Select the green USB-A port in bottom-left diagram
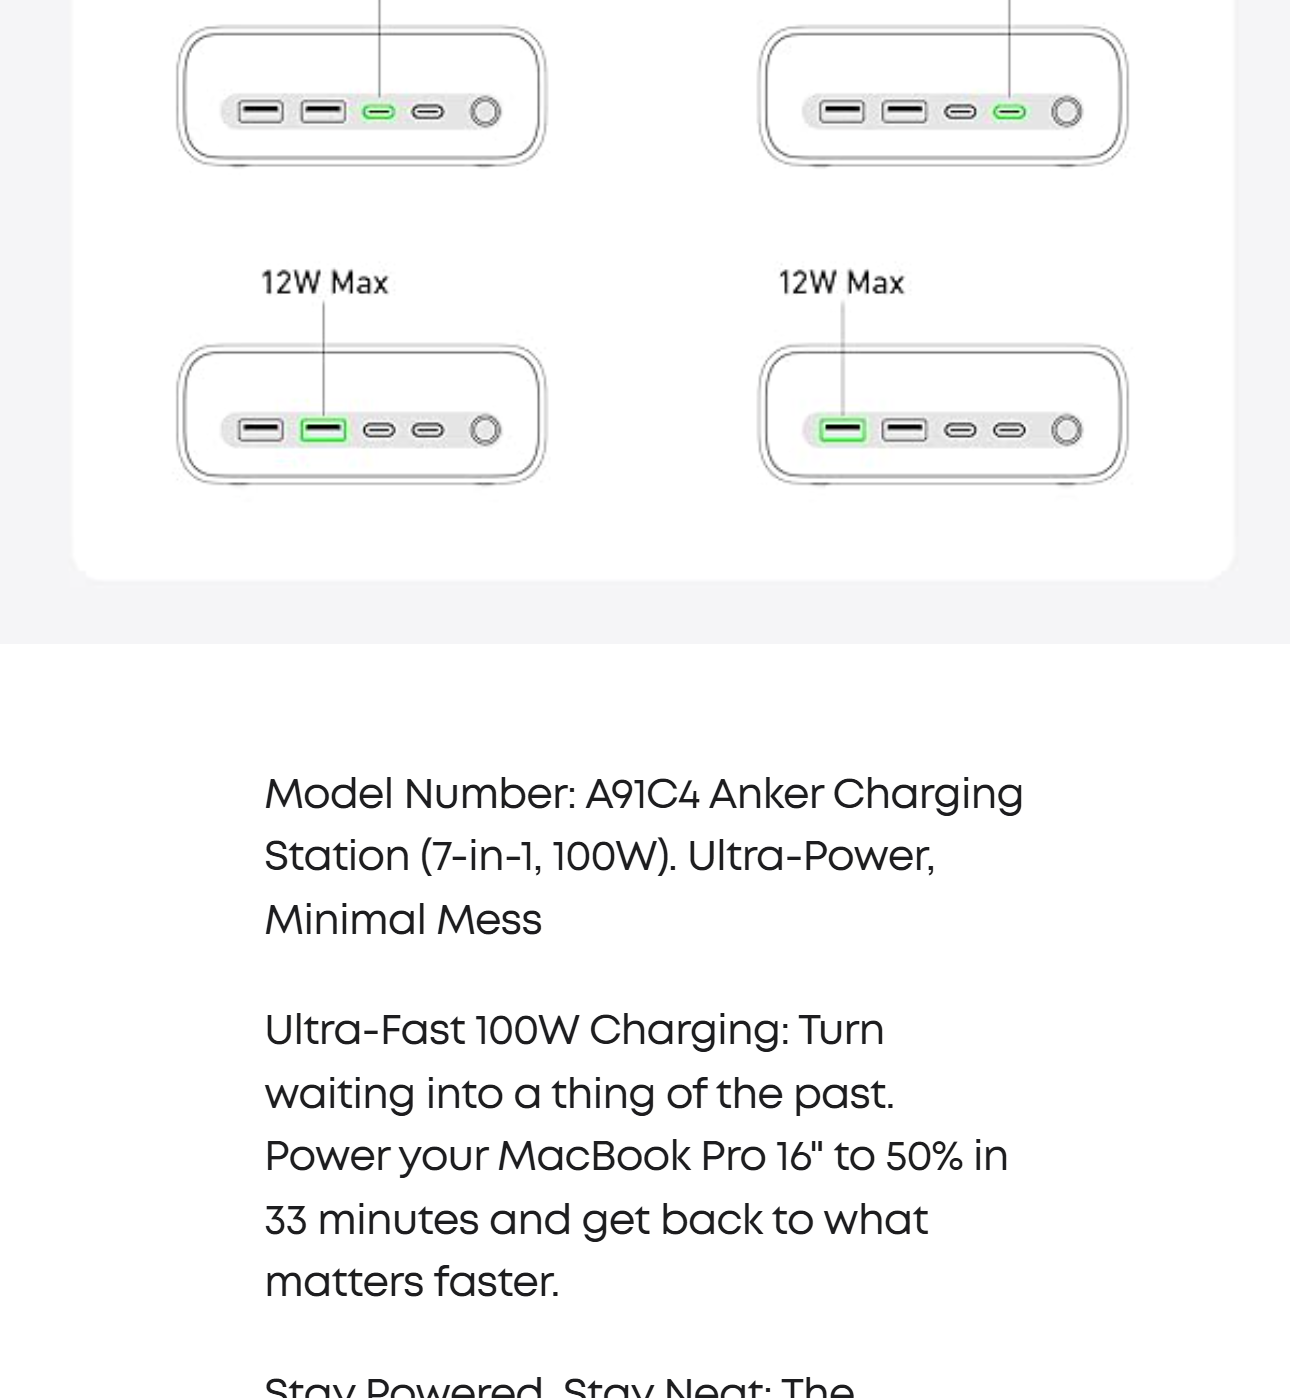1290x1398 pixels. 323,430
